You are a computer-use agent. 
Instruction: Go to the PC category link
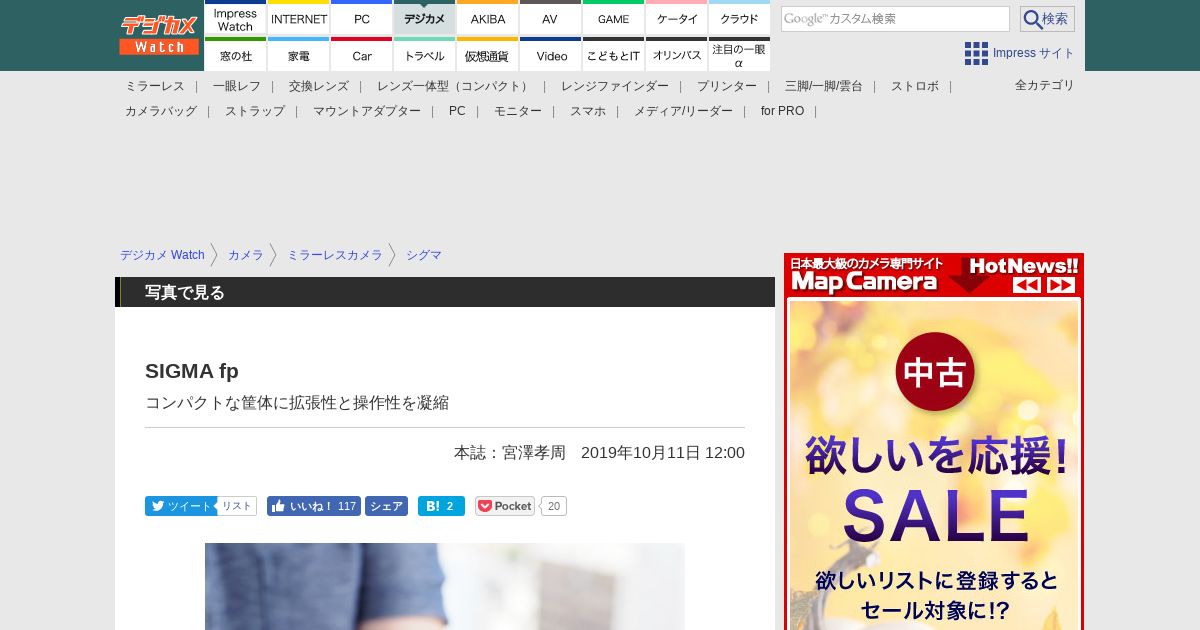pos(457,111)
